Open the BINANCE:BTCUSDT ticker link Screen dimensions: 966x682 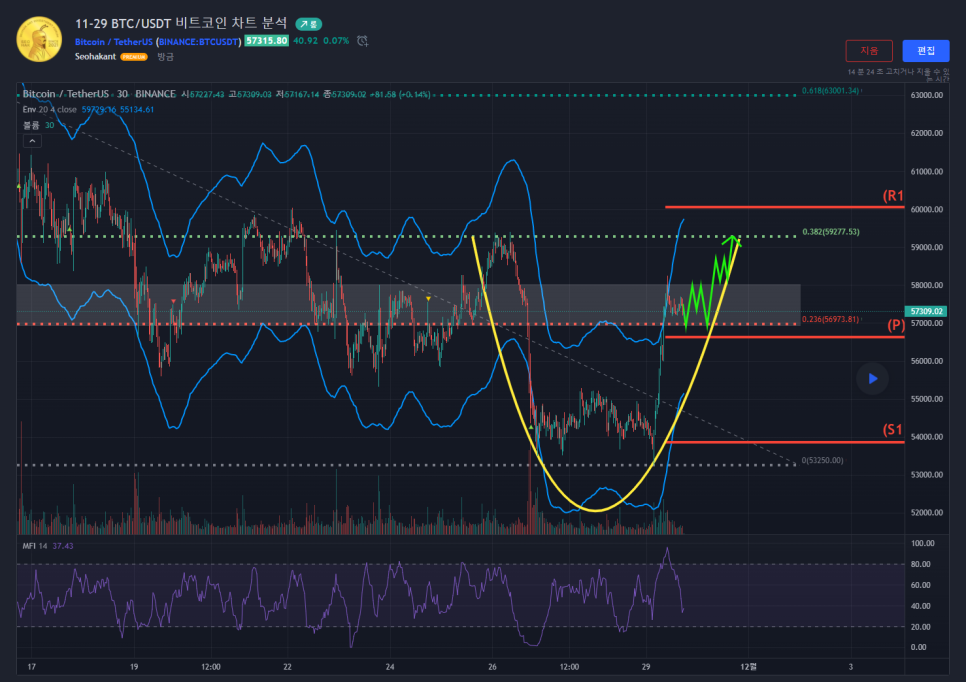199,41
